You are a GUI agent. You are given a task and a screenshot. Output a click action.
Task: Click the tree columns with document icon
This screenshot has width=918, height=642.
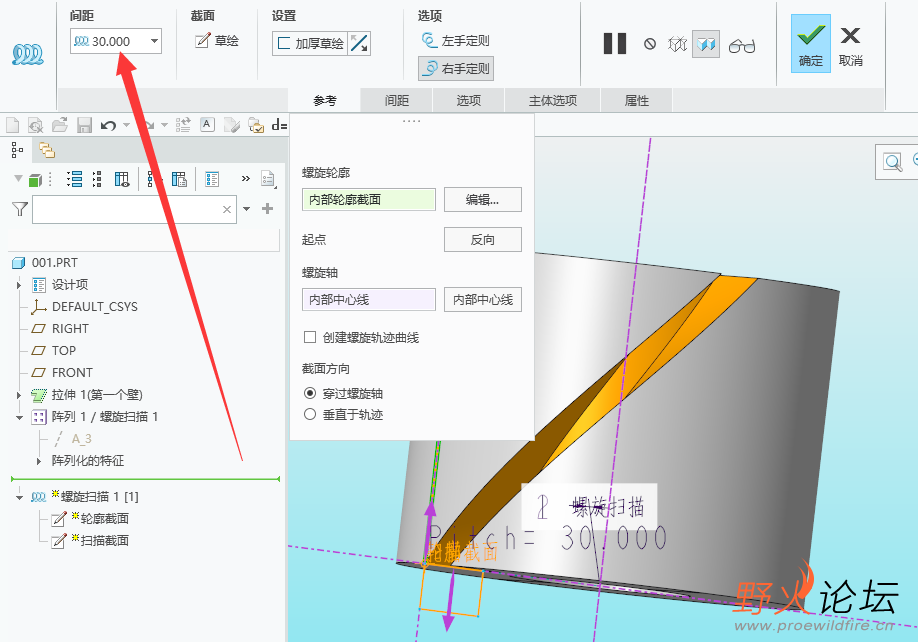click(x=179, y=179)
